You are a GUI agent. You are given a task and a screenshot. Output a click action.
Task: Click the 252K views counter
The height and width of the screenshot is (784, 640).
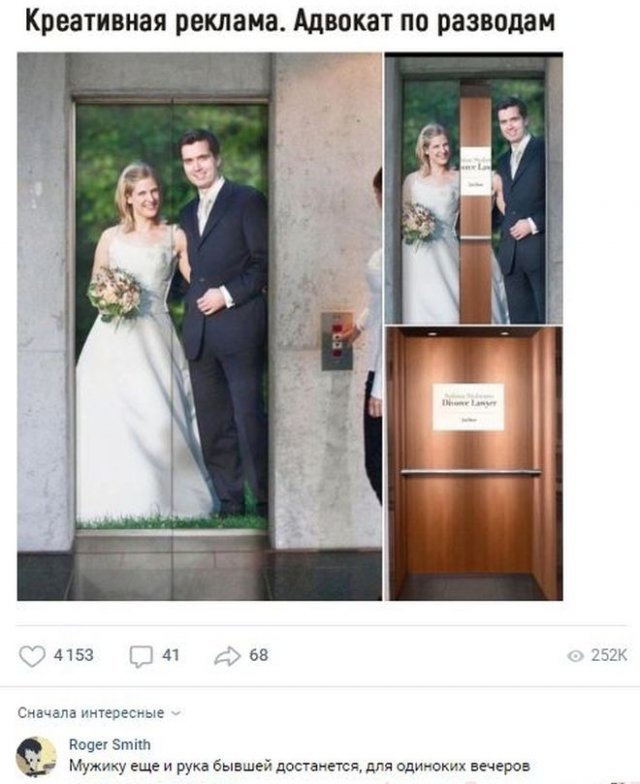tap(609, 656)
